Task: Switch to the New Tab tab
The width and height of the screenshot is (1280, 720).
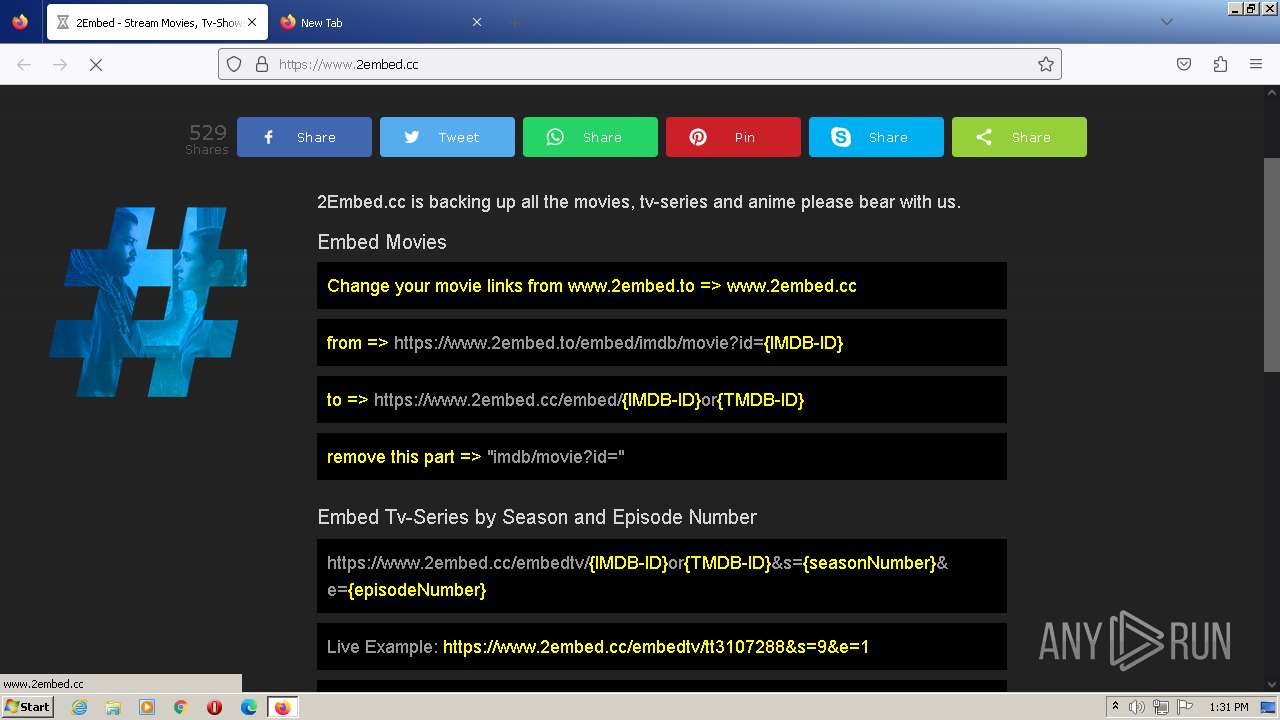Action: click(381, 22)
